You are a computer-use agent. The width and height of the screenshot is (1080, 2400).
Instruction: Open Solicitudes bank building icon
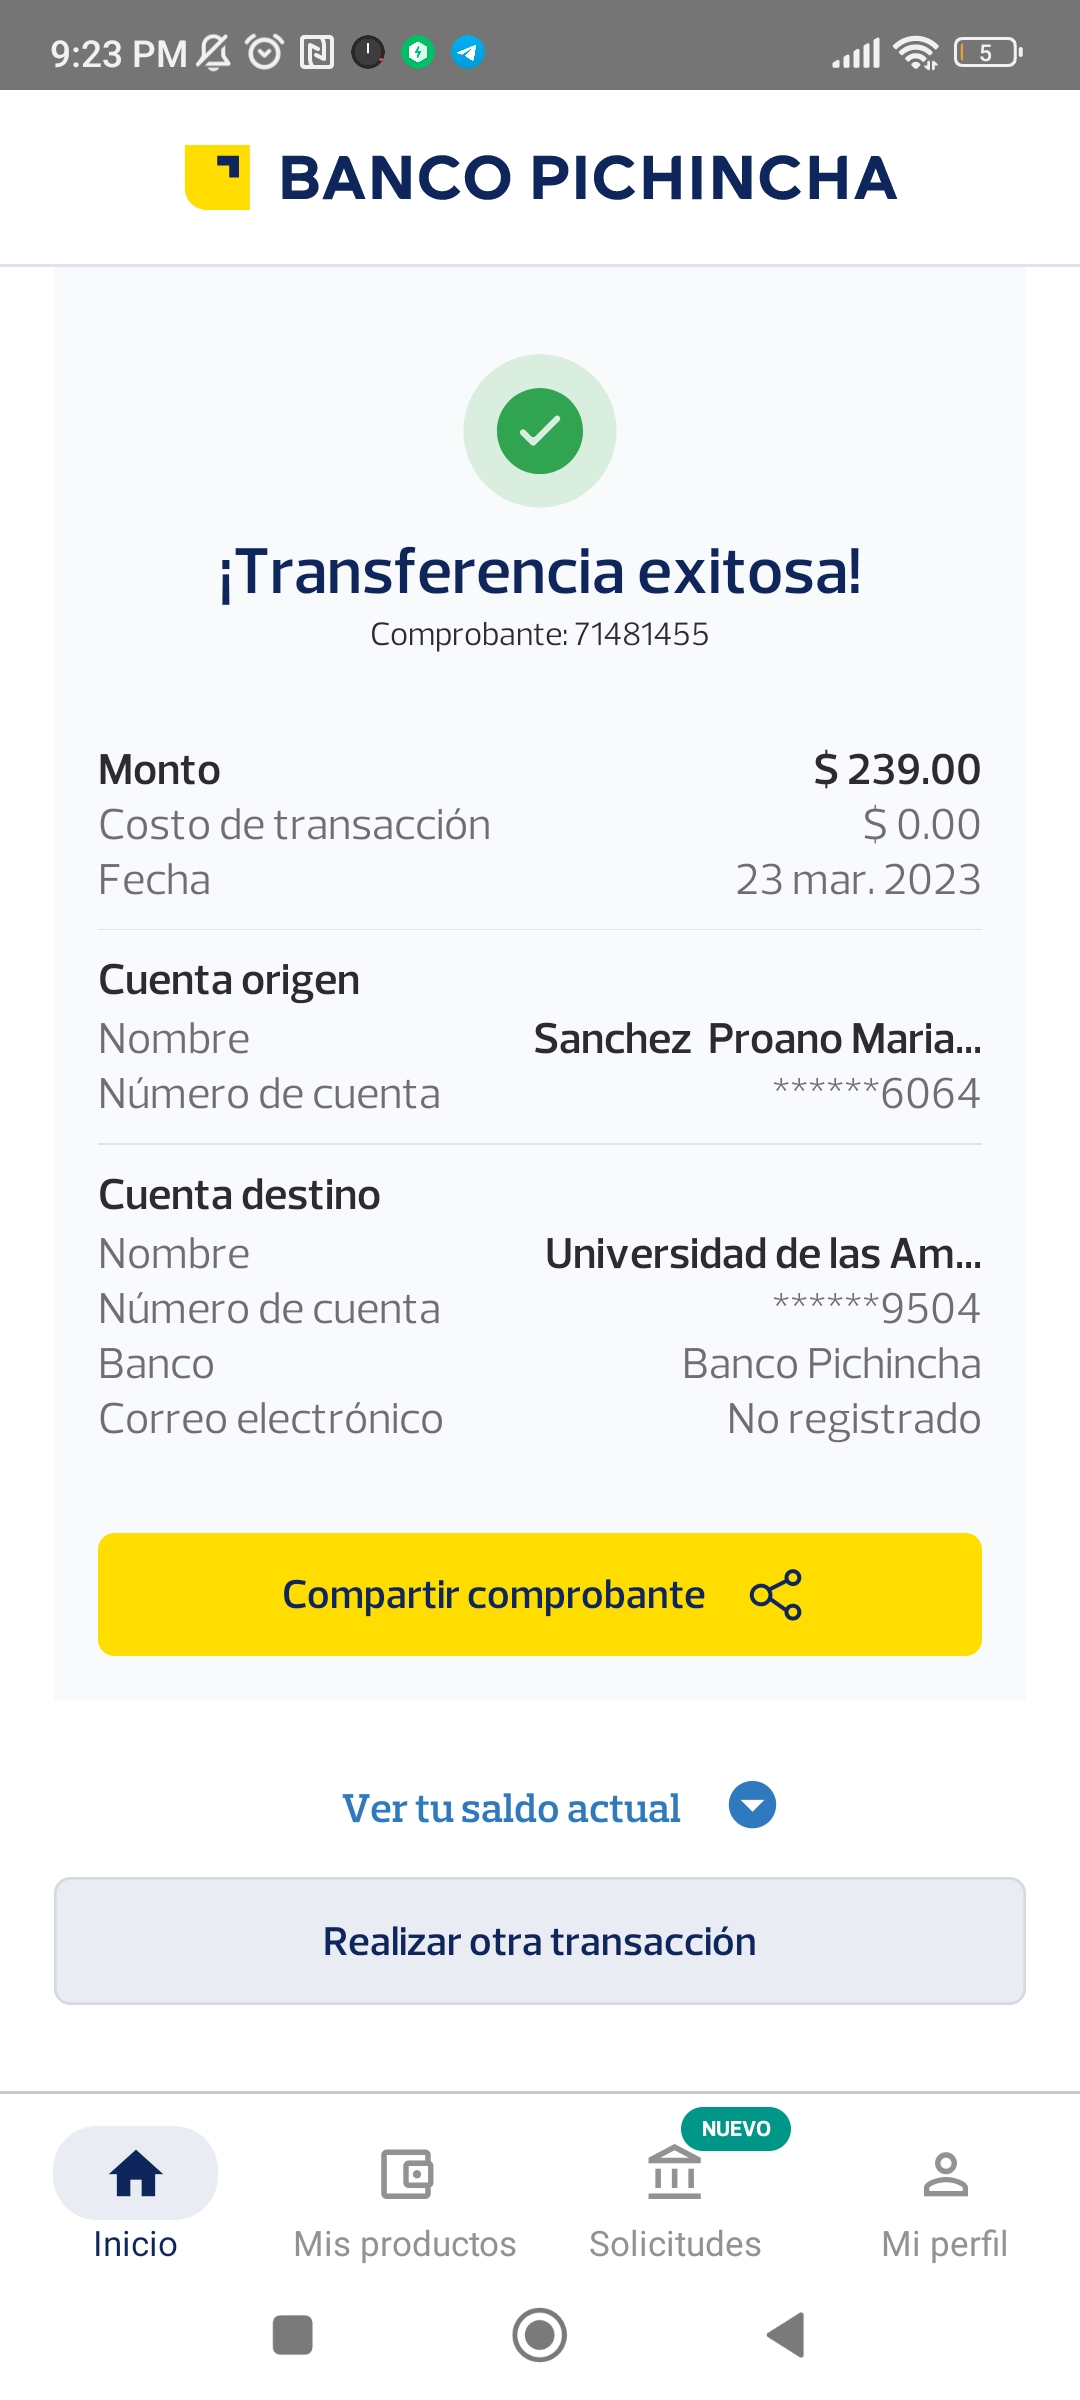coord(675,2174)
